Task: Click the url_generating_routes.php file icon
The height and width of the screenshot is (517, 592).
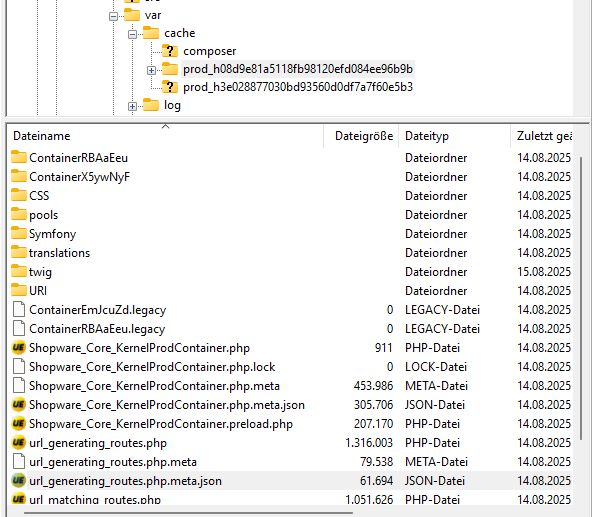Action: click(x=18, y=443)
